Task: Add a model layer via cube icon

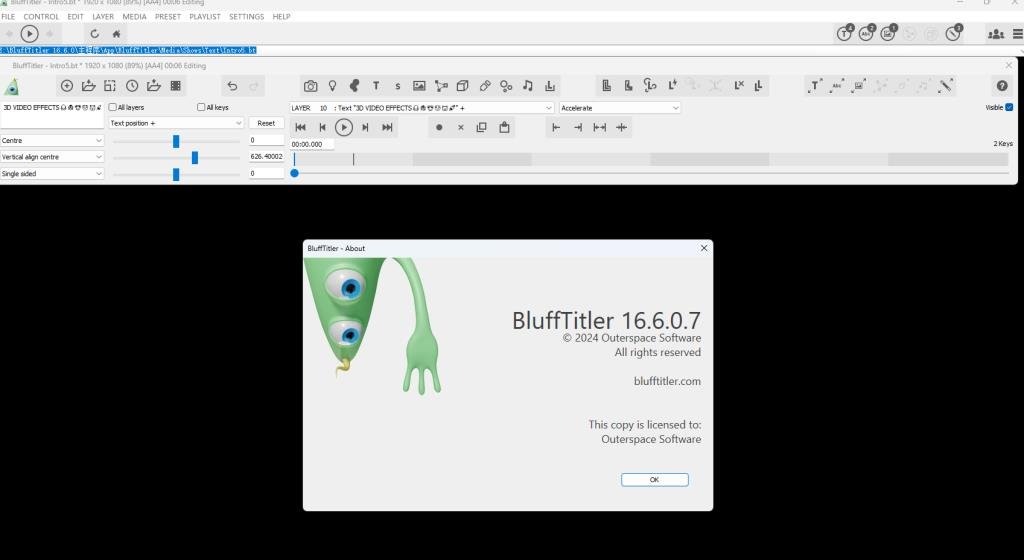Action: [462, 86]
